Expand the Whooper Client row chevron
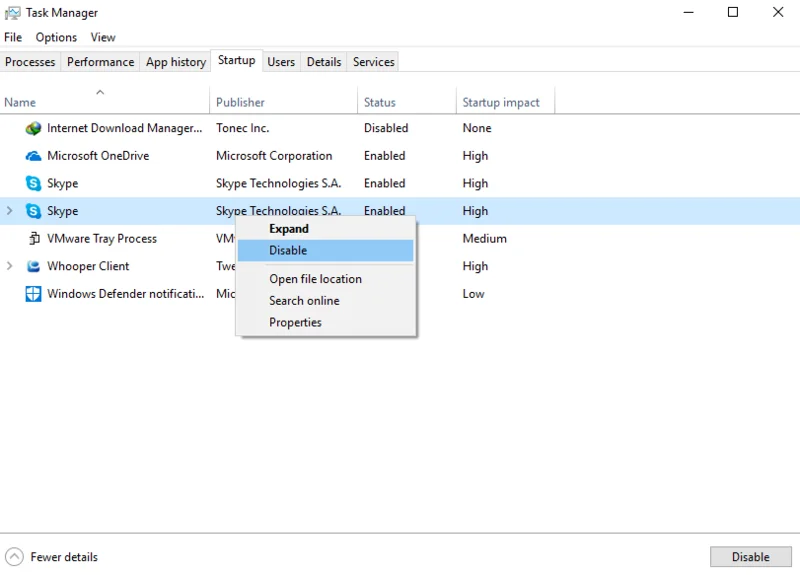The height and width of the screenshot is (575, 800). point(9,266)
